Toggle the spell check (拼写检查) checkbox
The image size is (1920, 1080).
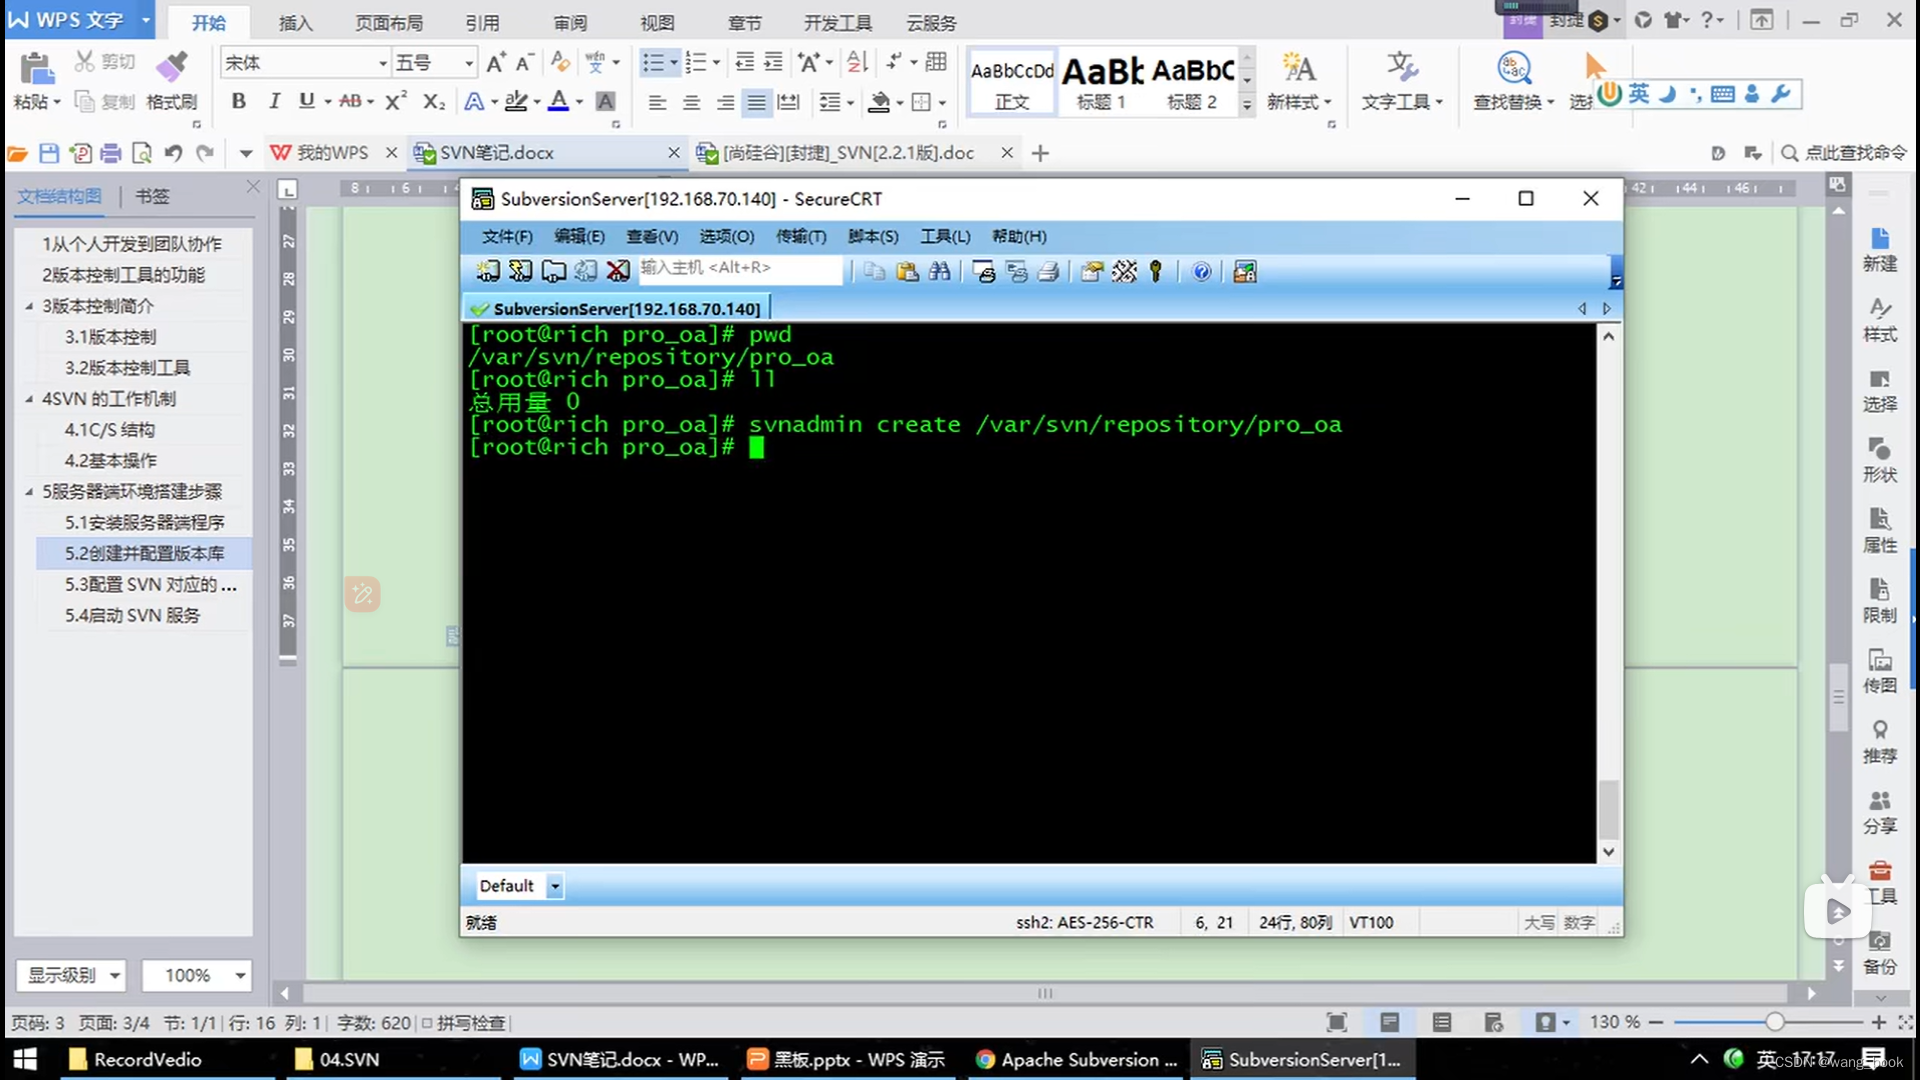coord(427,1023)
